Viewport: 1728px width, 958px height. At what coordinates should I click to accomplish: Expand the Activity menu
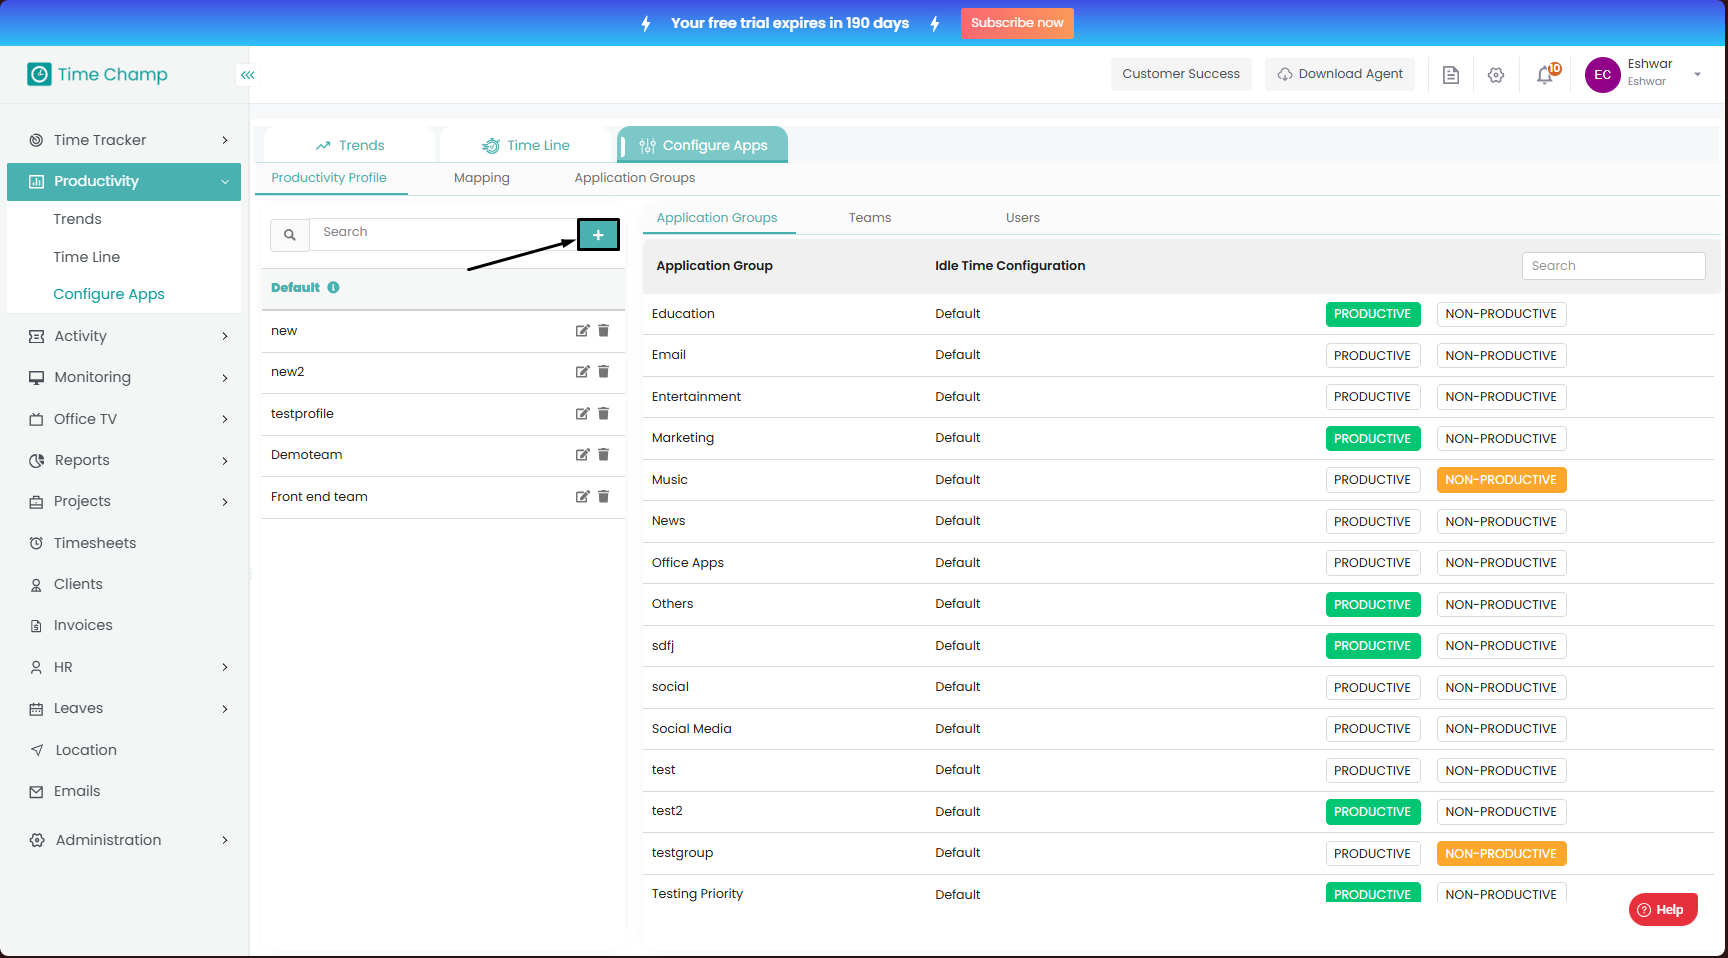point(124,336)
